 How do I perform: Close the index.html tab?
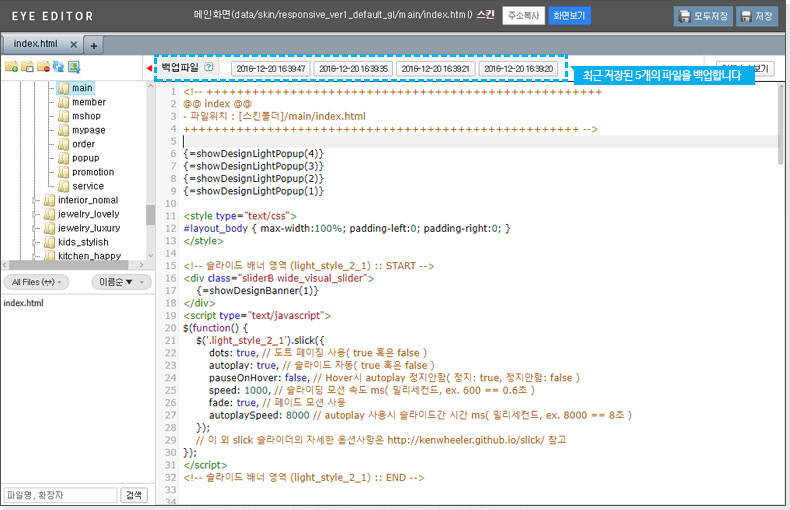(74, 44)
